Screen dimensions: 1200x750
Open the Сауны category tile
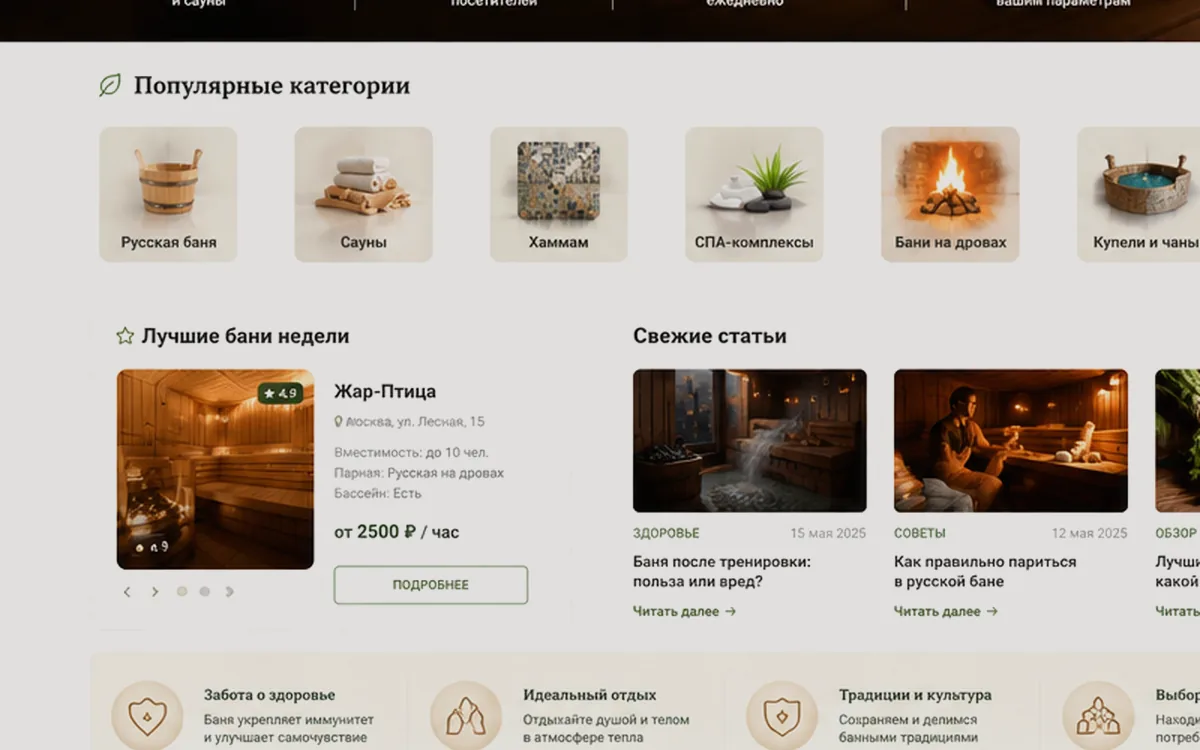[364, 194]
